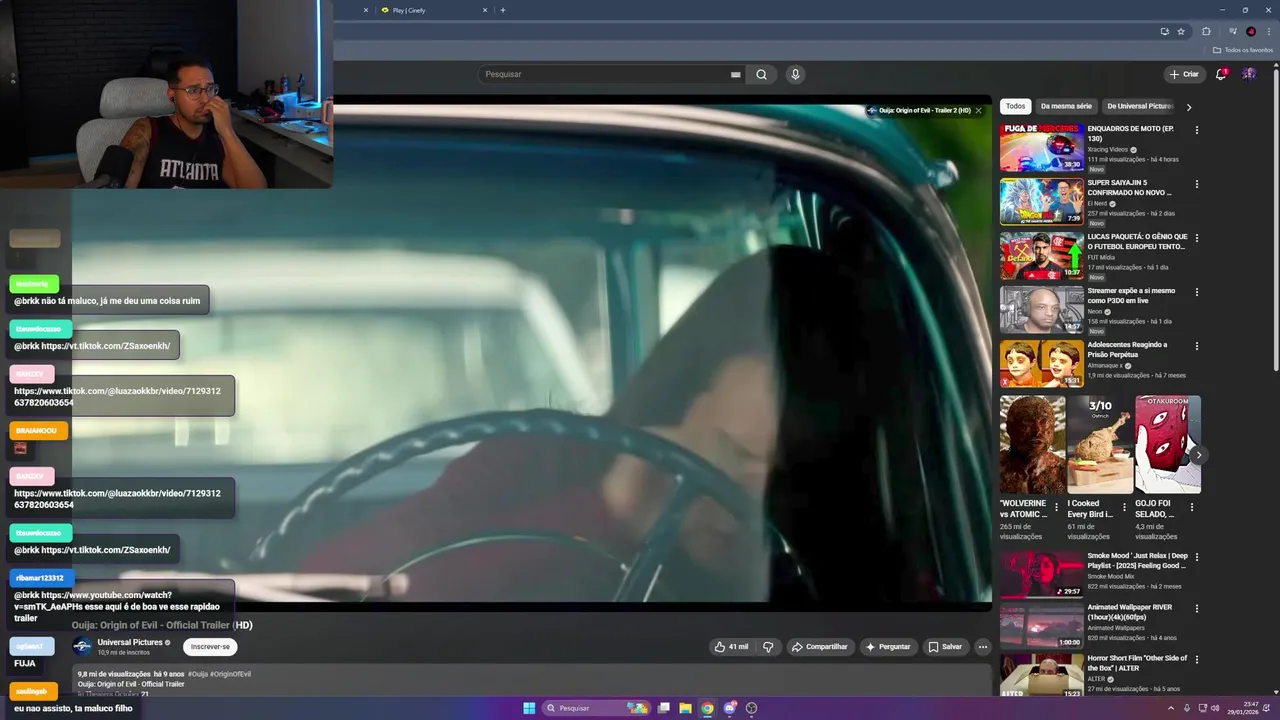
Task: Open the LUCAS PAQUETÁ video thumbnail
Action: tap(1041, 255)
